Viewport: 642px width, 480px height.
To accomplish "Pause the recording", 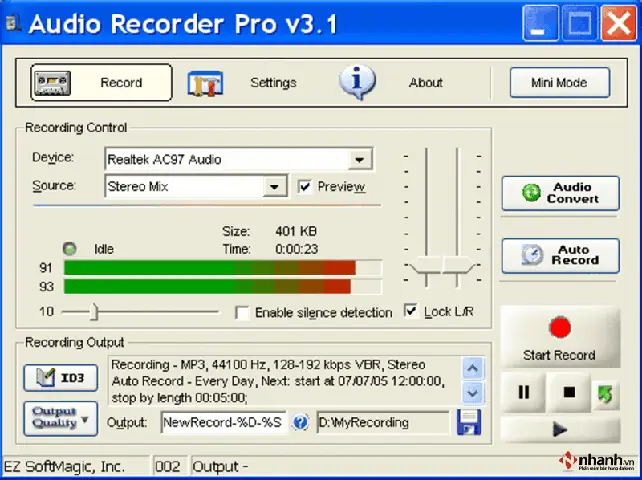I will click(523, 392).
